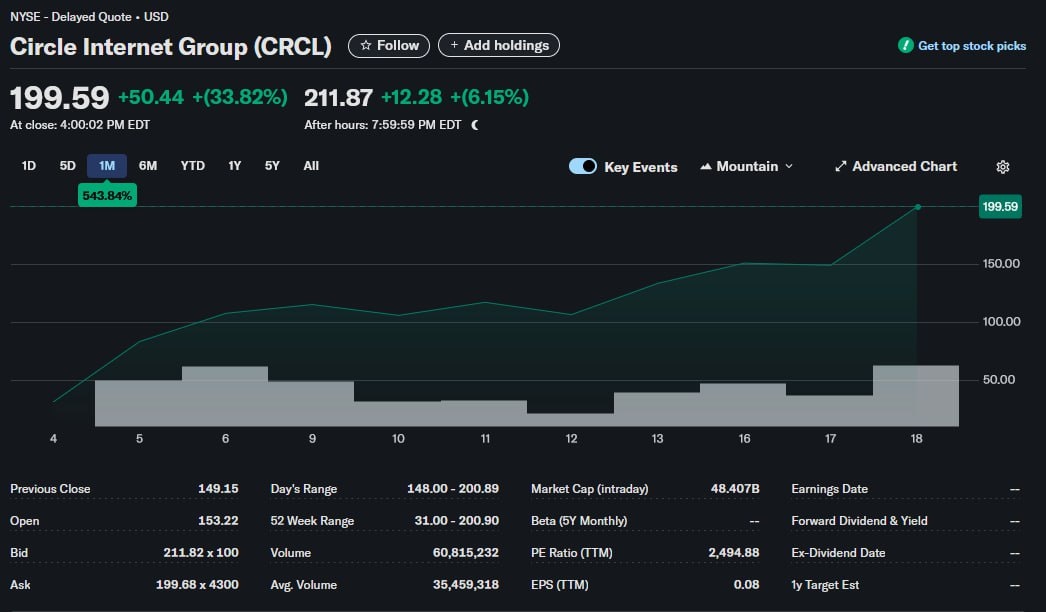Click the Beta (5Y Monthly) label
1046x612 pixels.
coord(579,521)
